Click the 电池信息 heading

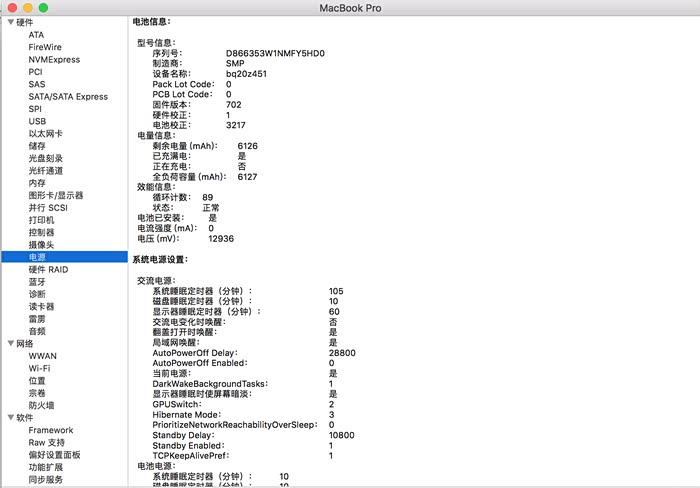point(151,21)
